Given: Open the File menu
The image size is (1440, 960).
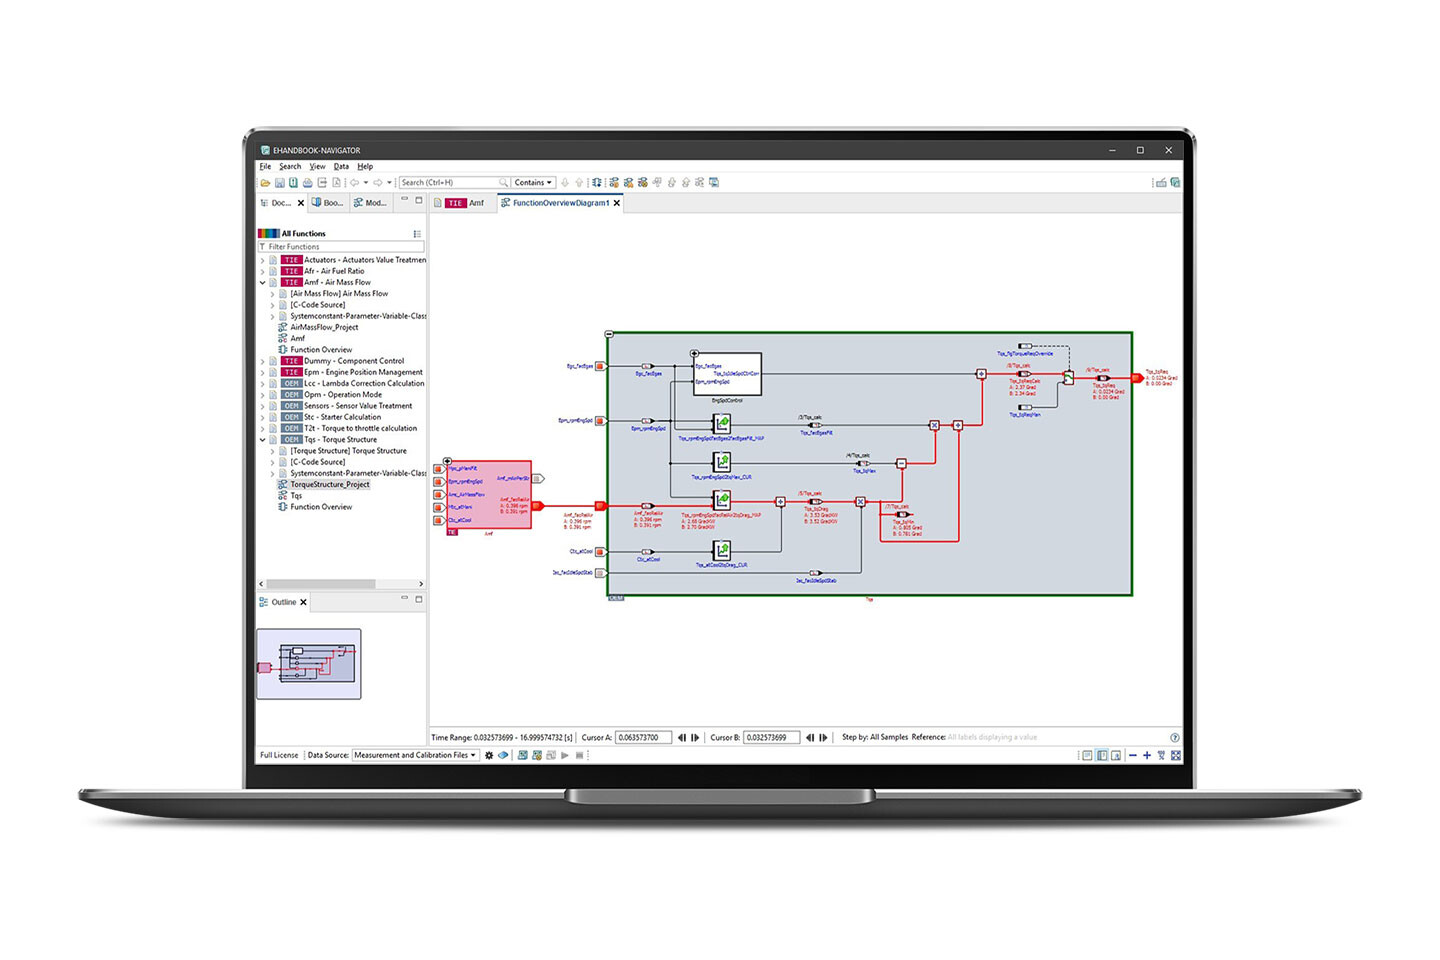Looking at the screenshot, I should [x=265, y=167].
